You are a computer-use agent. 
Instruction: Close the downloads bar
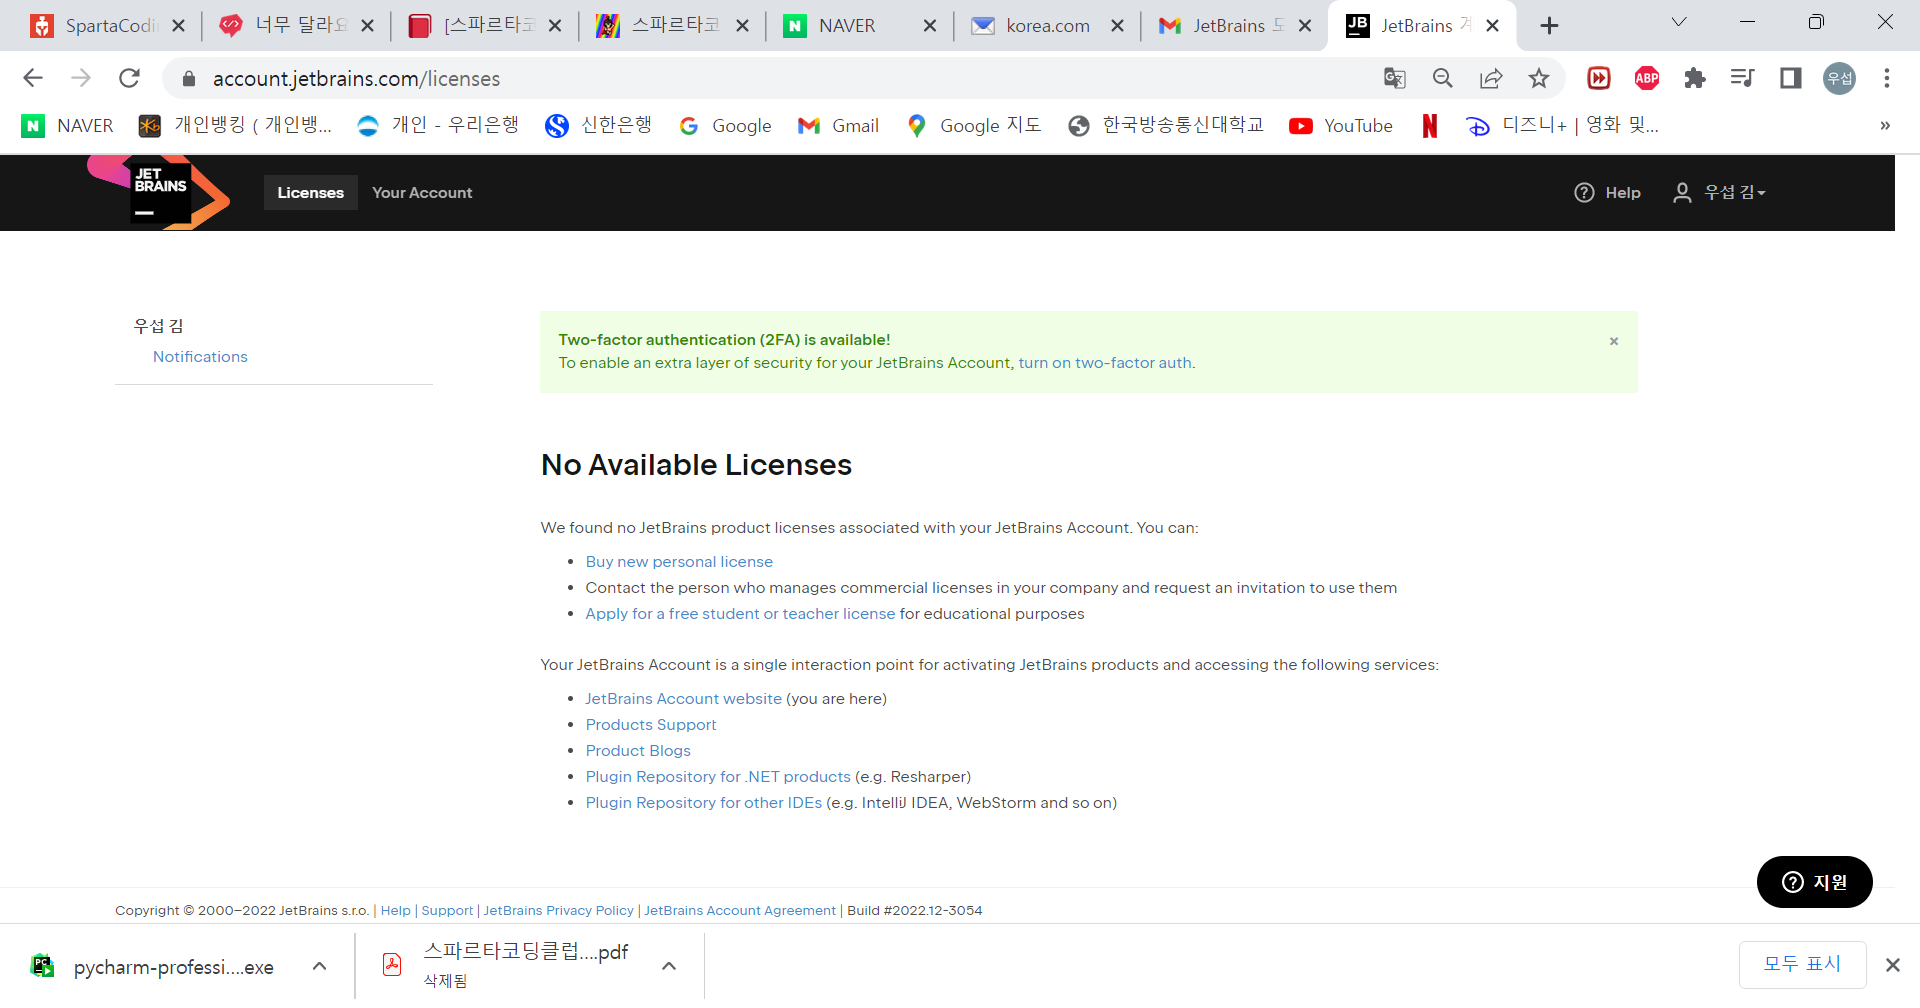click(x=1892, y=965)
